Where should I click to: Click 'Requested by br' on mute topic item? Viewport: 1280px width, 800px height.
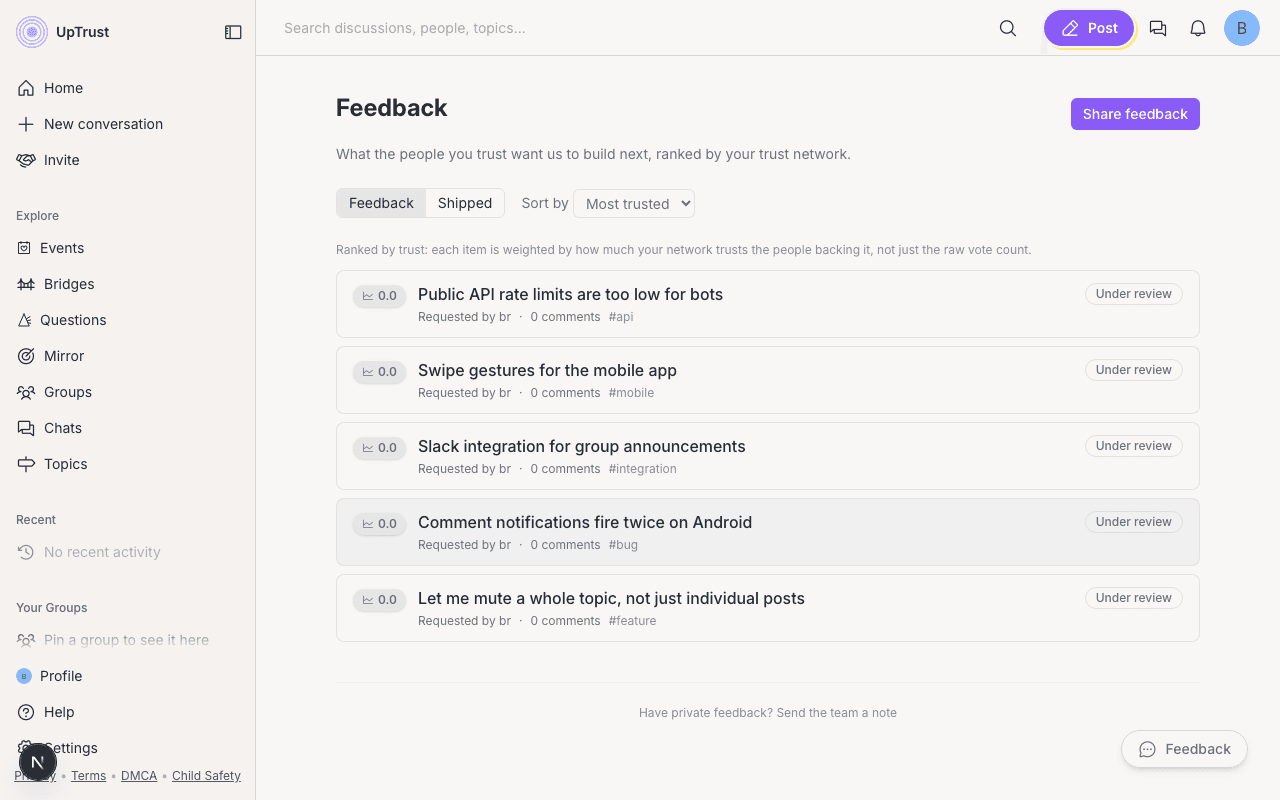click(464, 621)
